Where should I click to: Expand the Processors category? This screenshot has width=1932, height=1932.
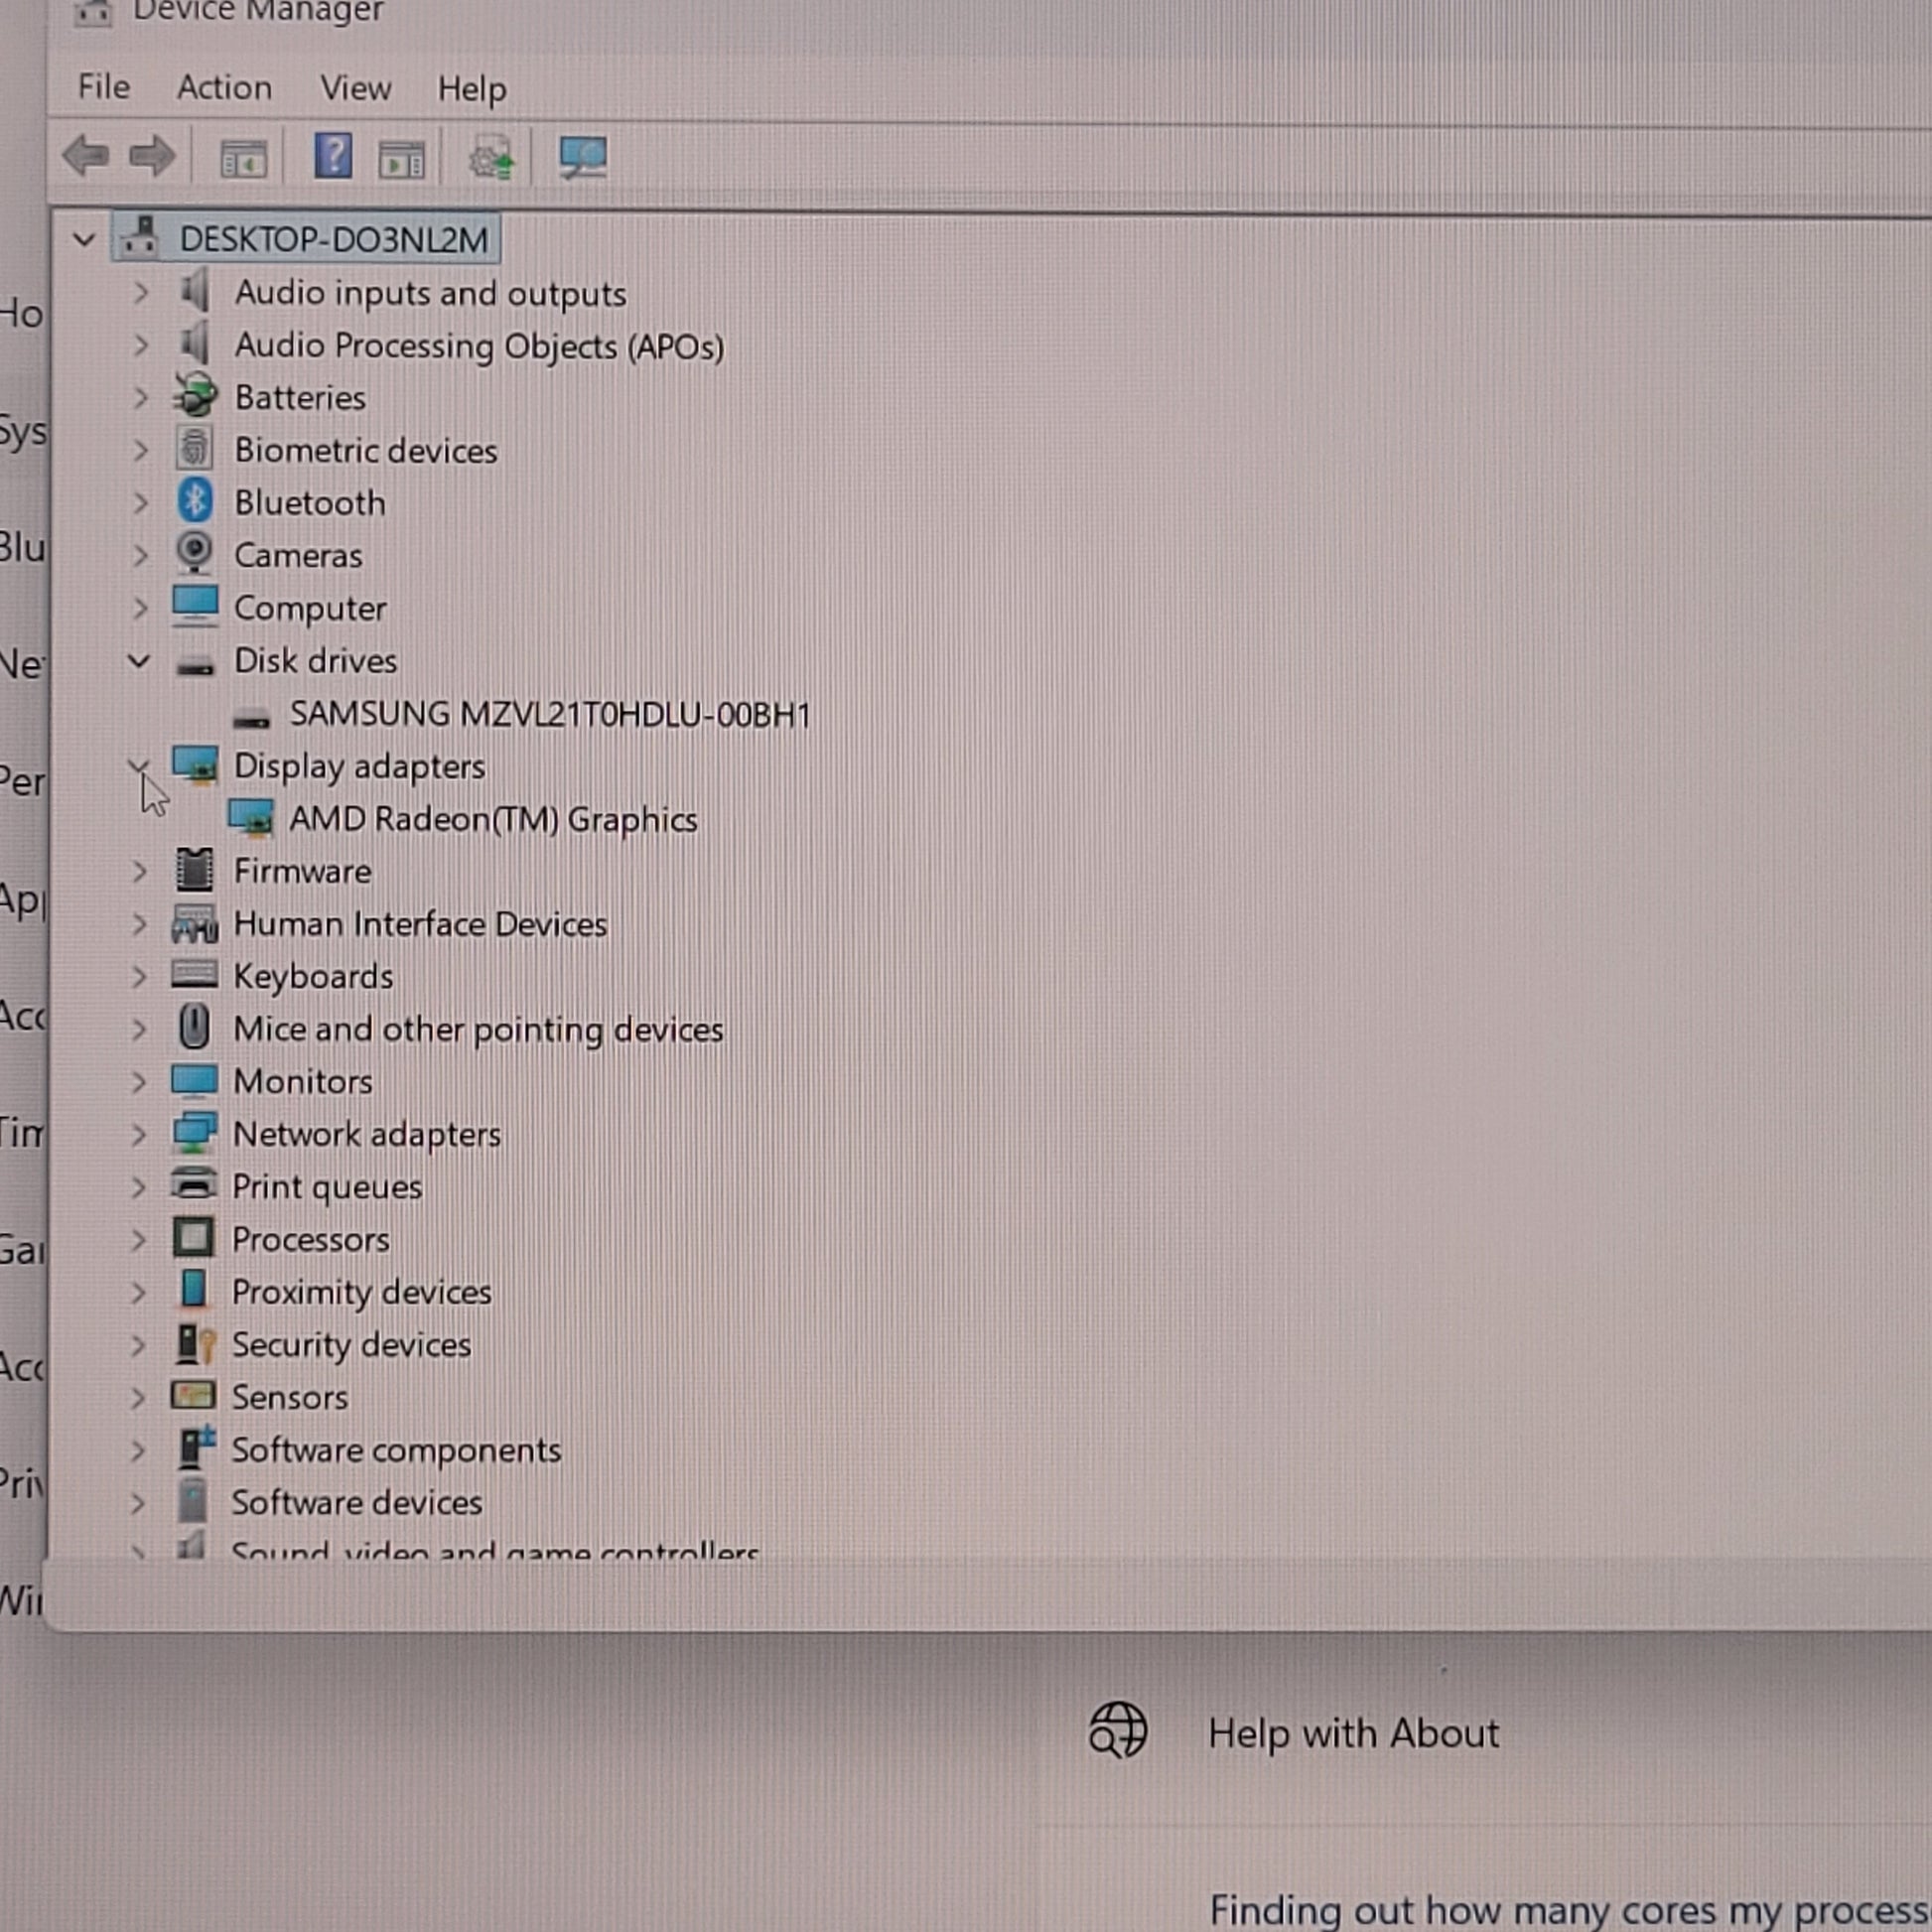(139, 1240)
